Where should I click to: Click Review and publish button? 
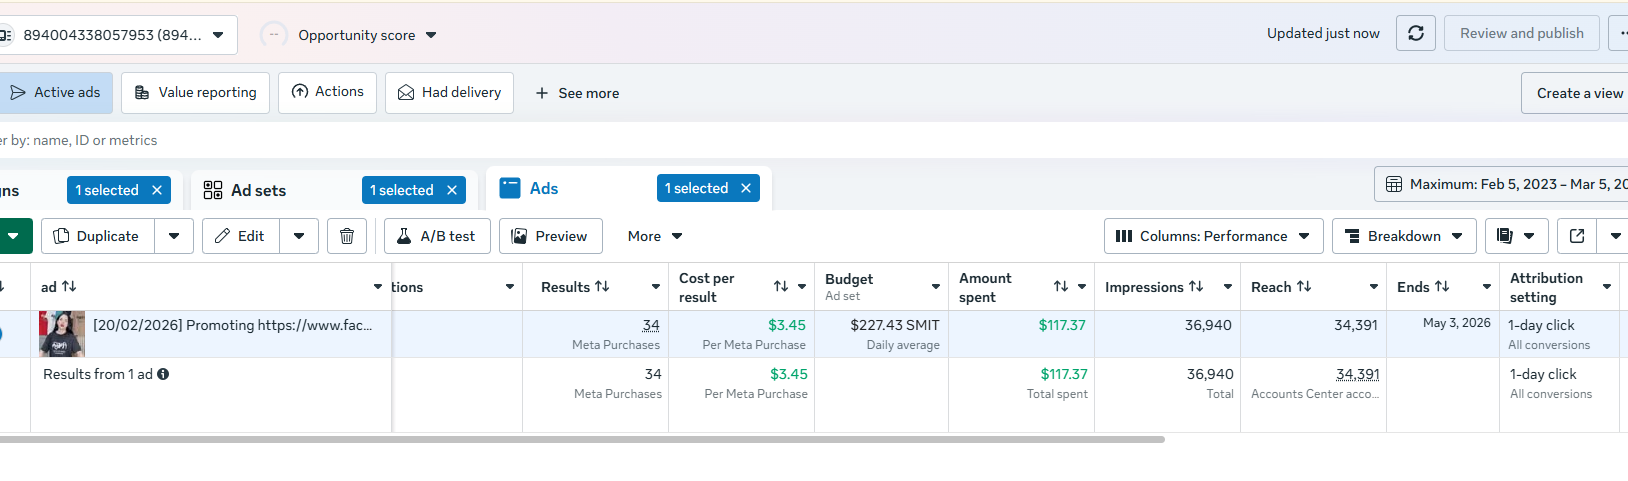click(x=1521, y=33)
